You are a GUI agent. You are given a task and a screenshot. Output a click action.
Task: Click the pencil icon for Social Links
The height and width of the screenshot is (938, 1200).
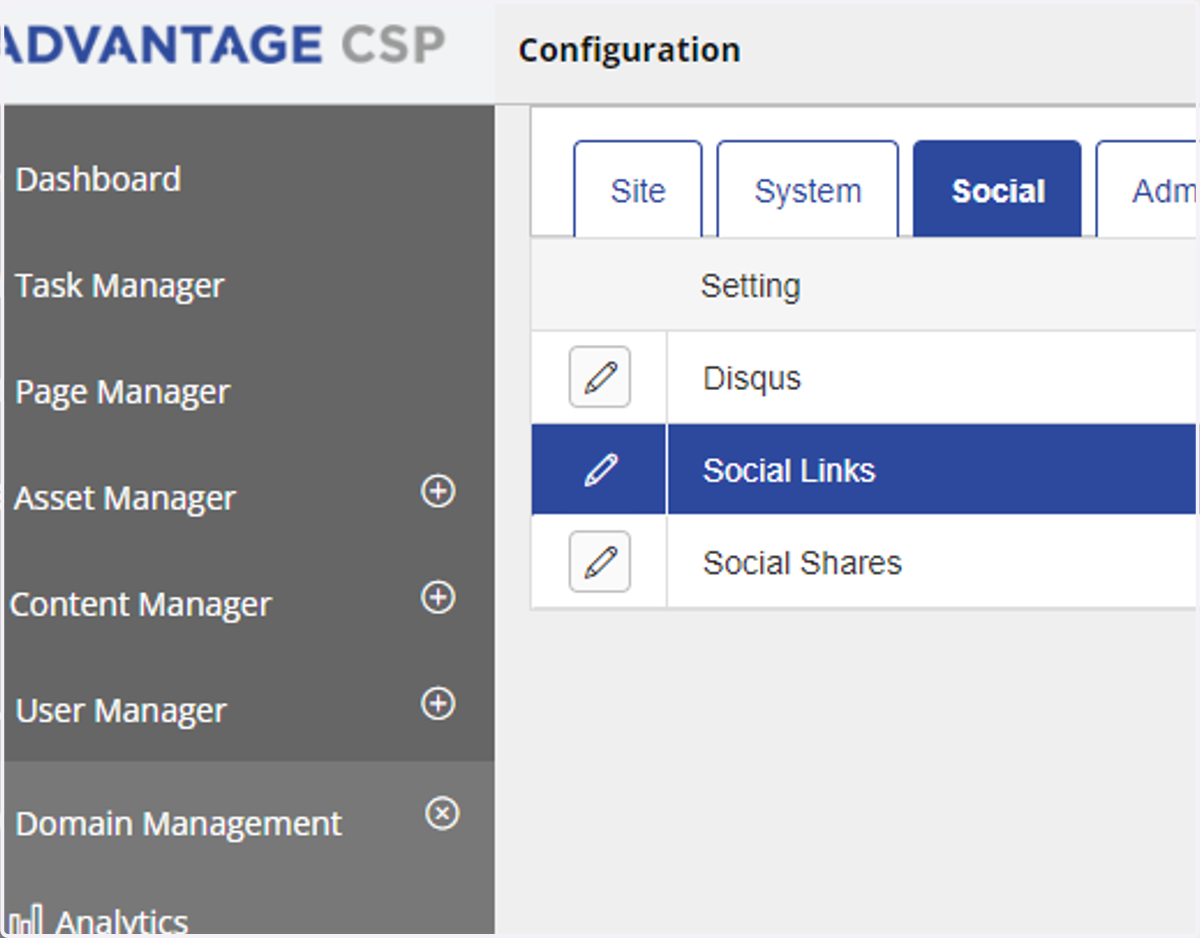point(599,469)
